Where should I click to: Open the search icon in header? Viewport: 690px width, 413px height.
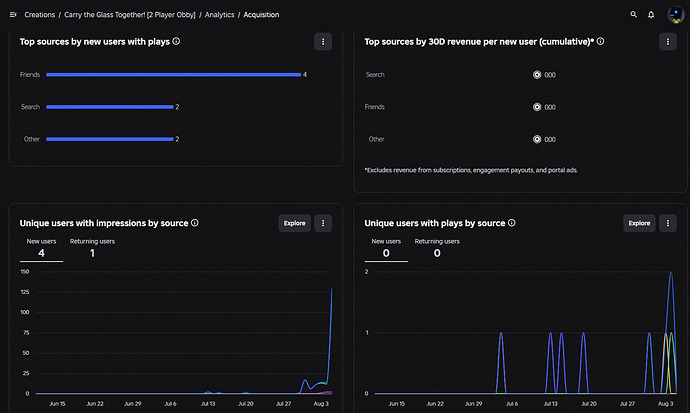click(x=633, y=15)
